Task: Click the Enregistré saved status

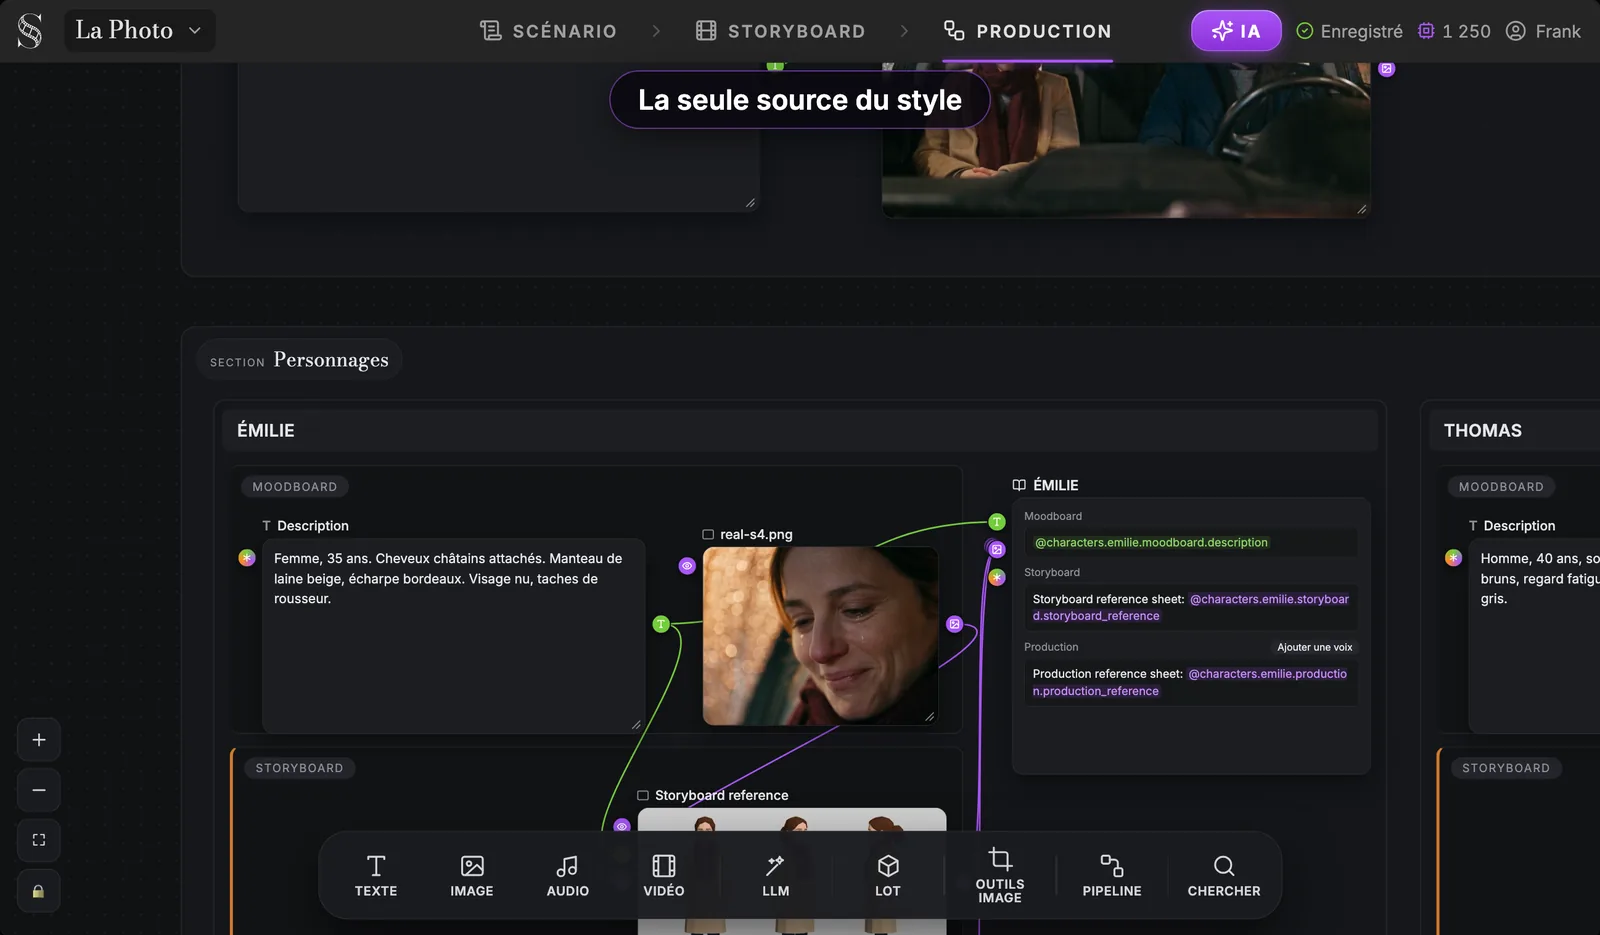Action: click(1349, 31)
